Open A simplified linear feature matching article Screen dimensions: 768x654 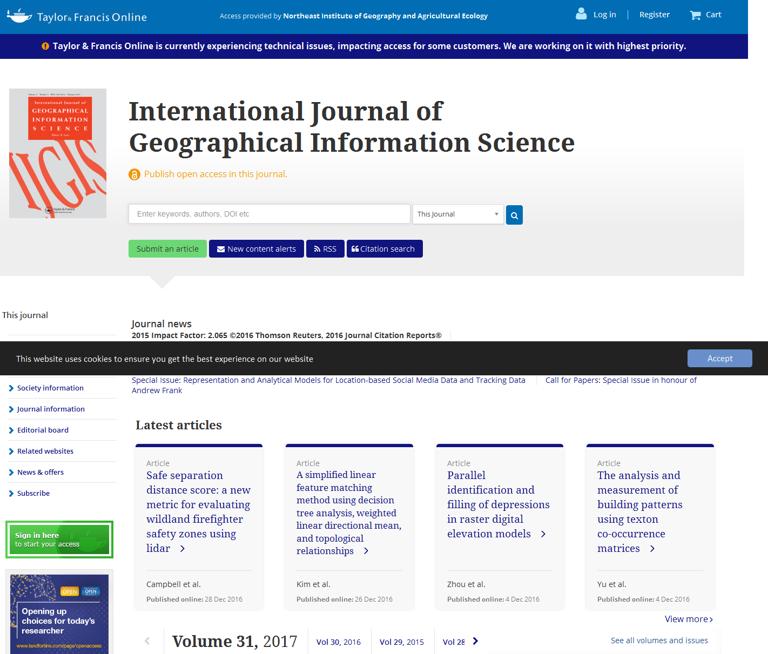(x=349, y=513)
